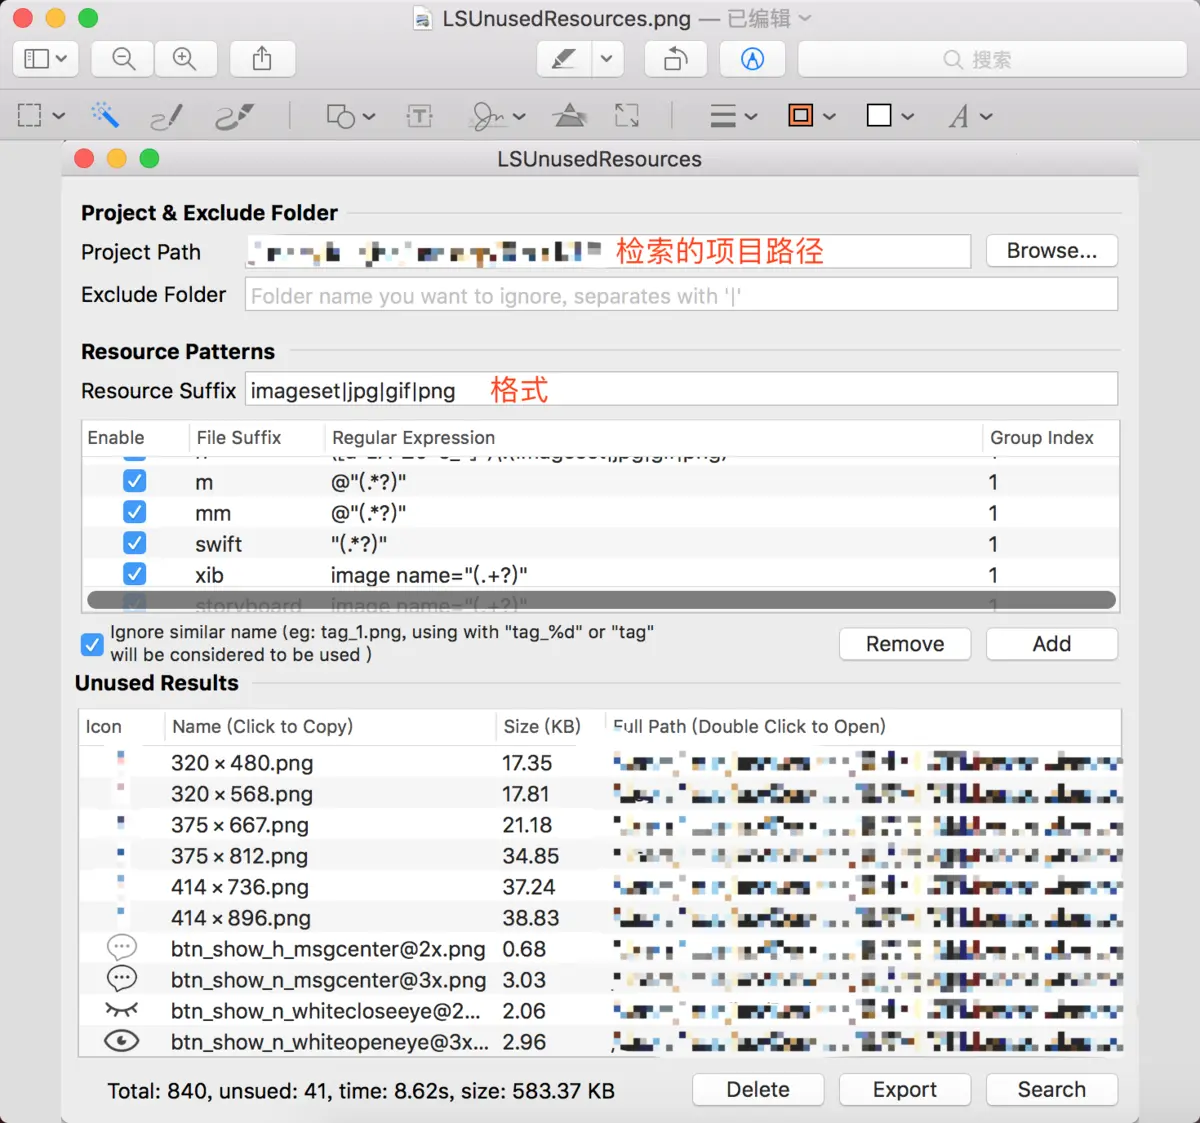Open the border color swatch
Viewport: 1200px width, 1123px height.
coord(800,116)
